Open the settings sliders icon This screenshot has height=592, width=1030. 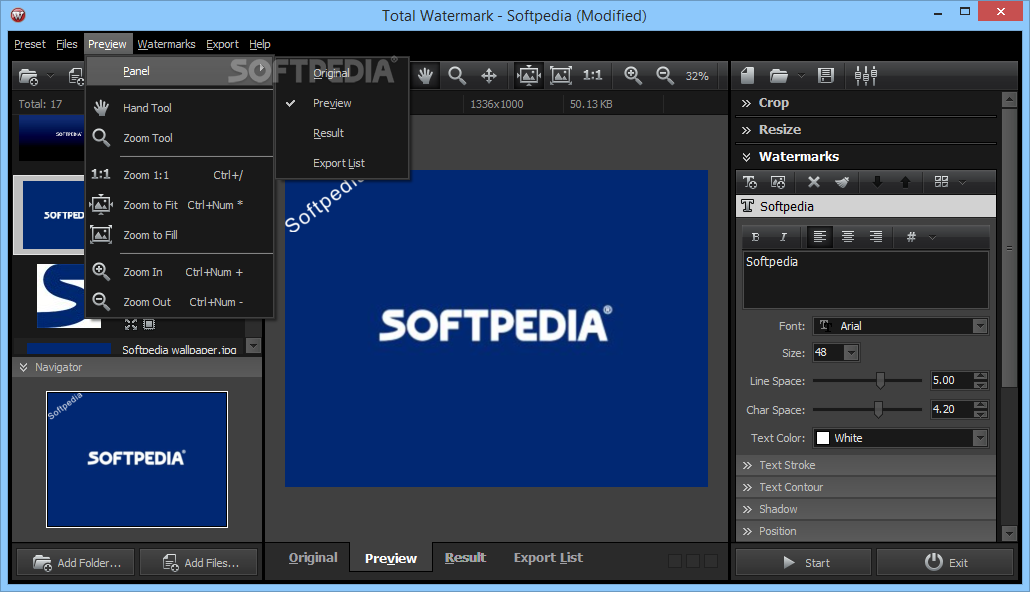(865, 76)
